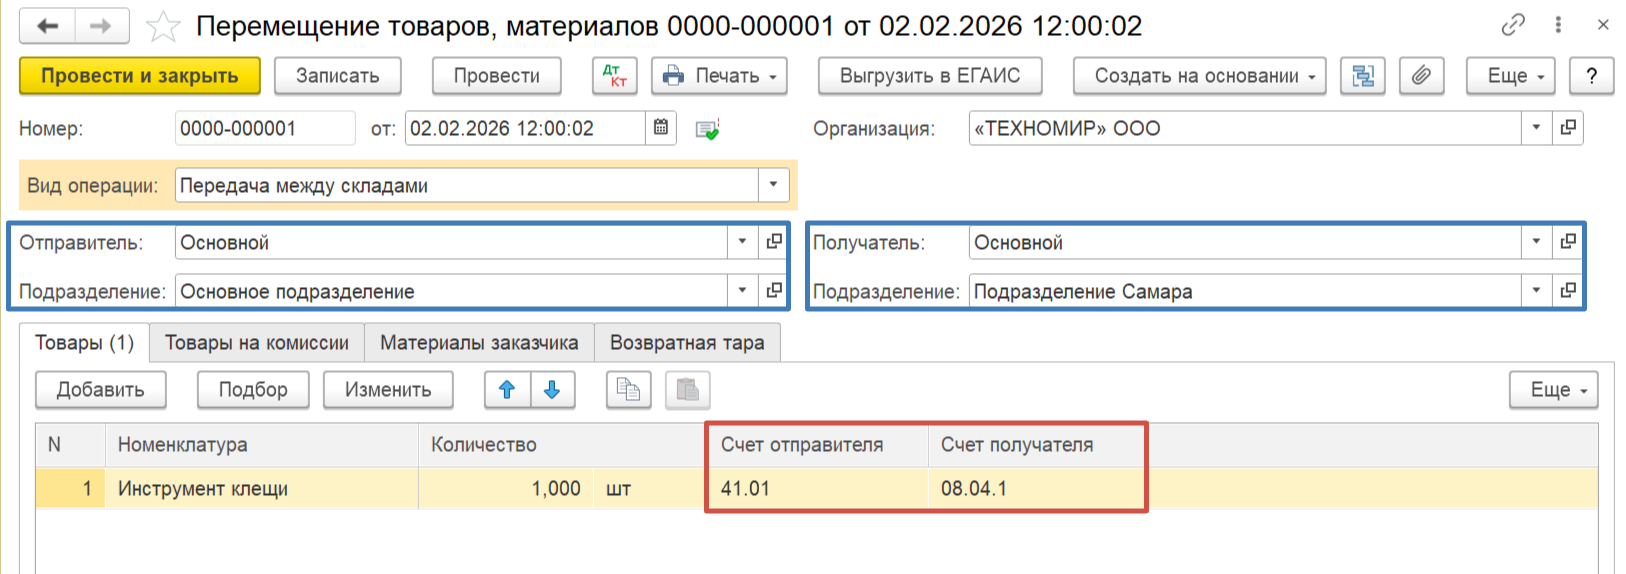
Task: Move row up with blue arrow
Action: tap(507, 390)
